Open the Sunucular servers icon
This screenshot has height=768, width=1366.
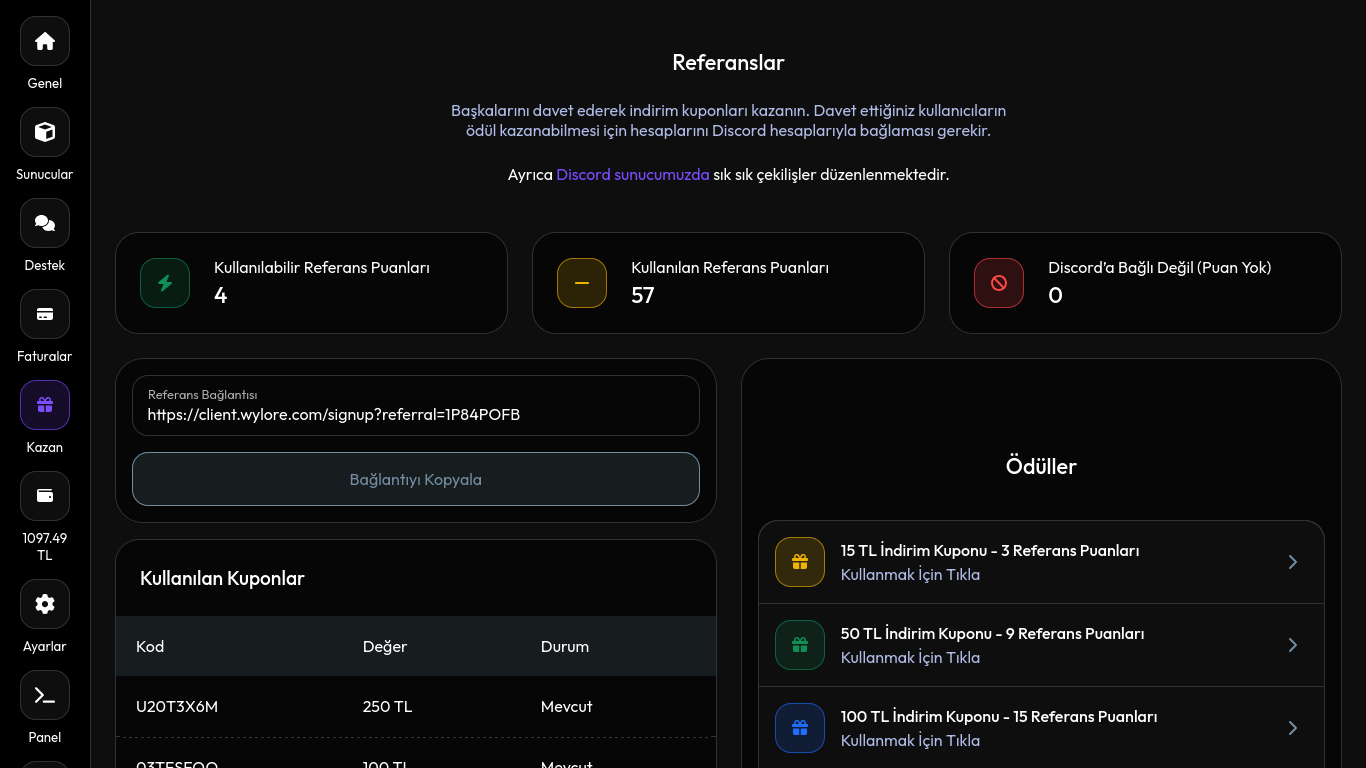pos(44,132)
